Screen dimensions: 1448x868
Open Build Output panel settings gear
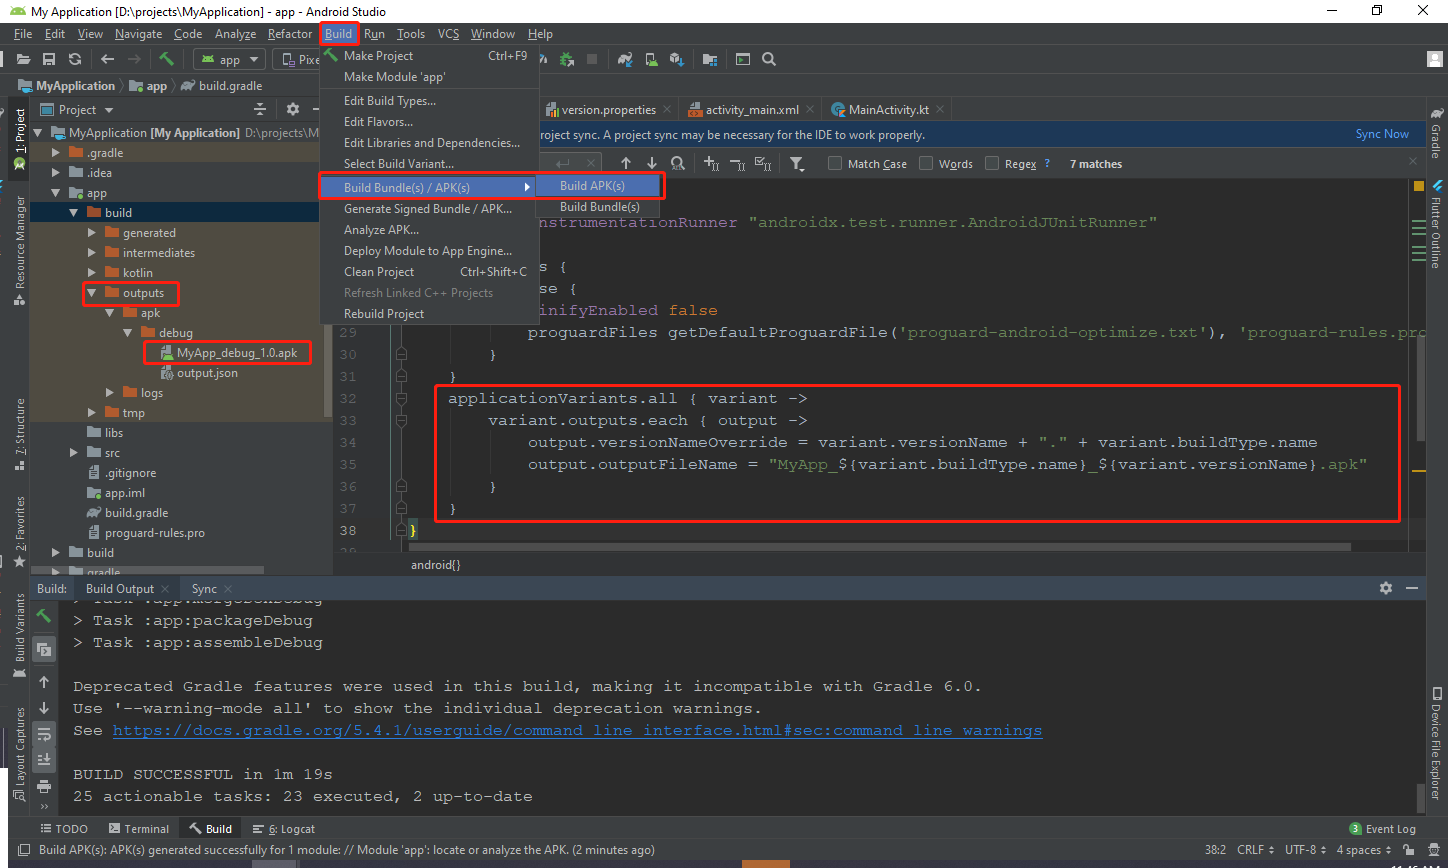coord(1386,588)
